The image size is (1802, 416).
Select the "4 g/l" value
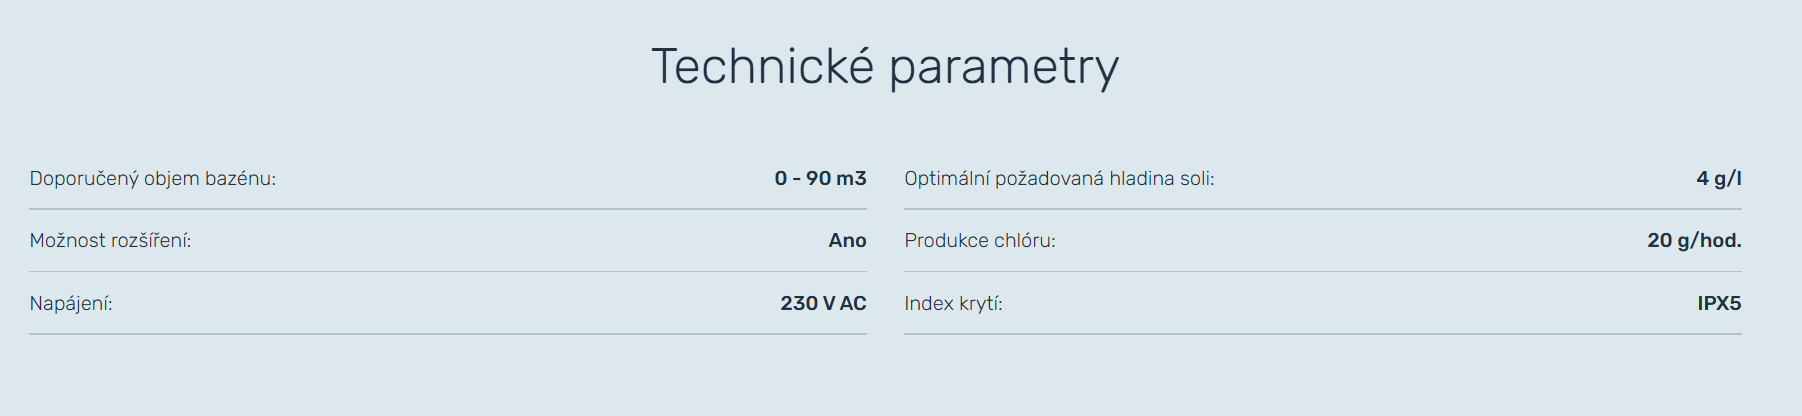pos(1718,179)
